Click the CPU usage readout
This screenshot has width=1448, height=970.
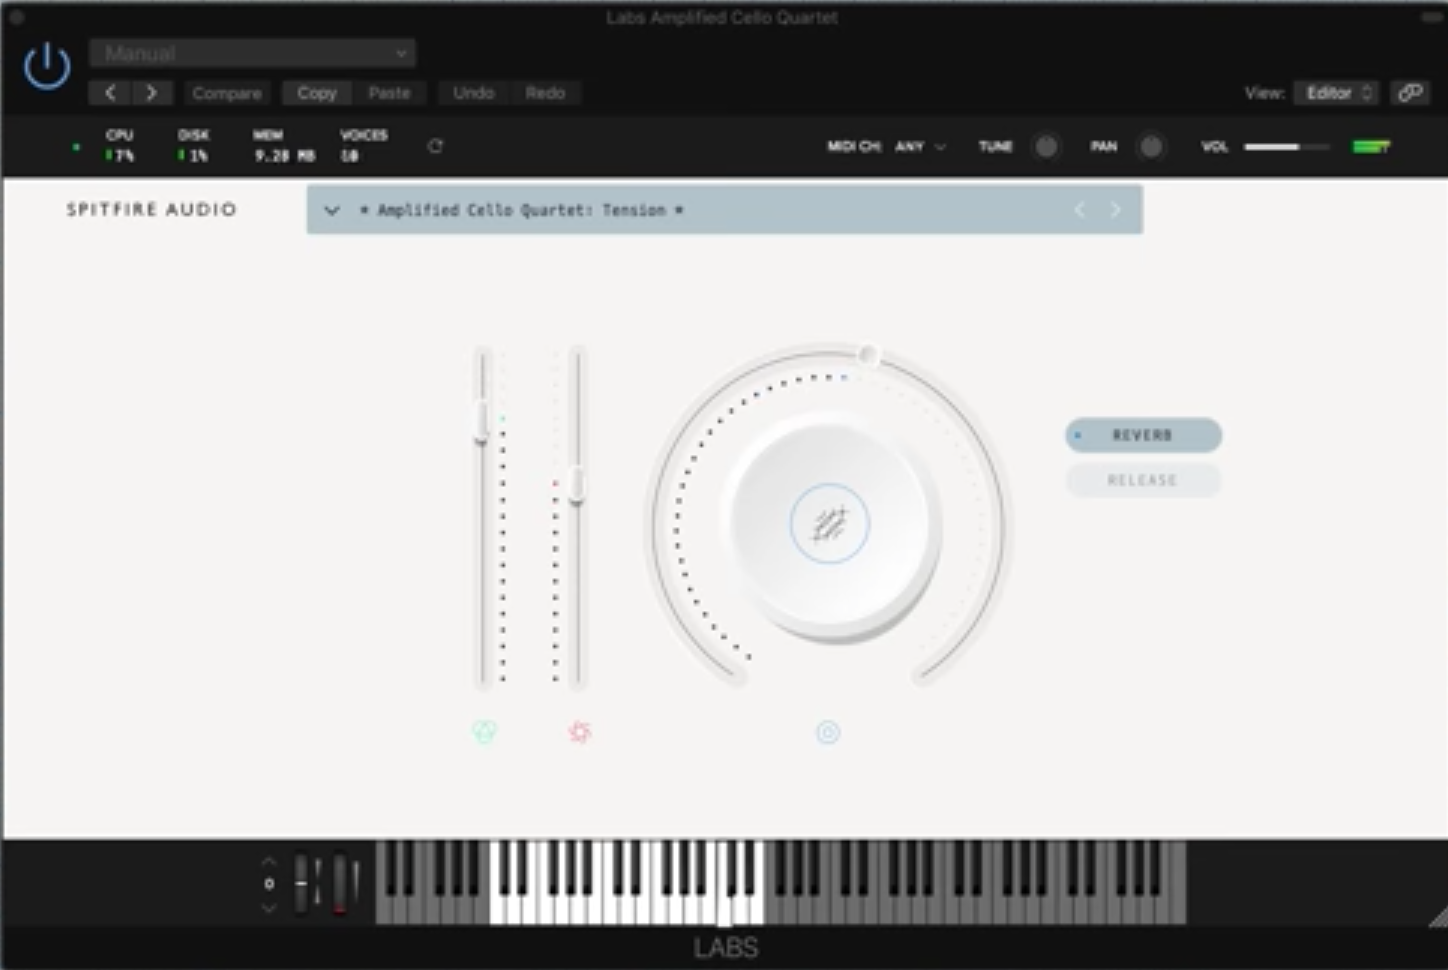pyautogui.click(x=120, y=146)
